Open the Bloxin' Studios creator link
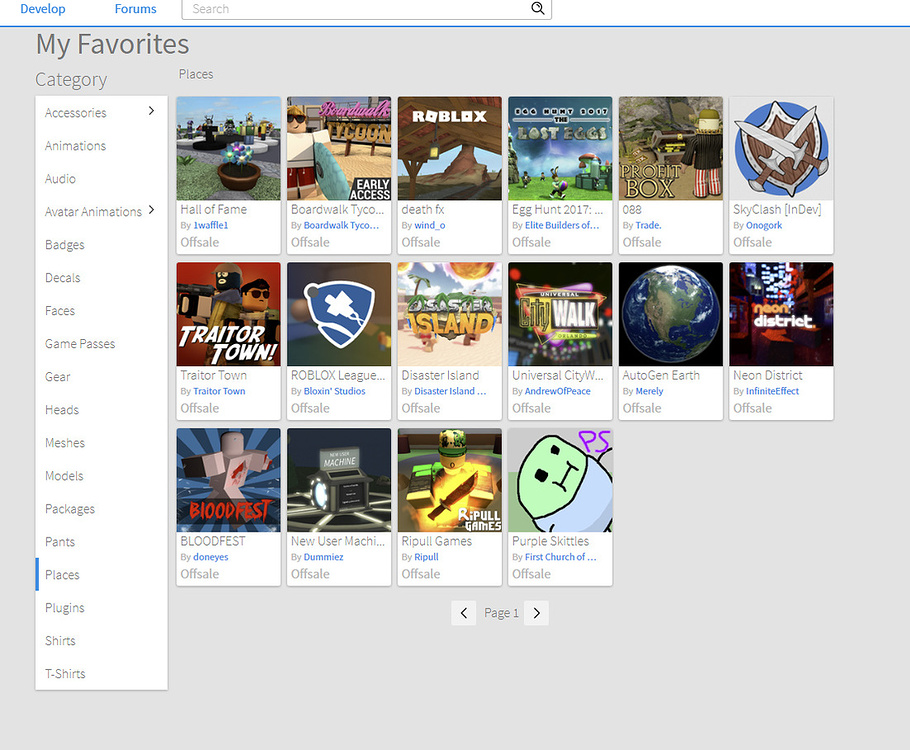Image resolution: width=910 pixels, height=750 pixels. point(334,391)
